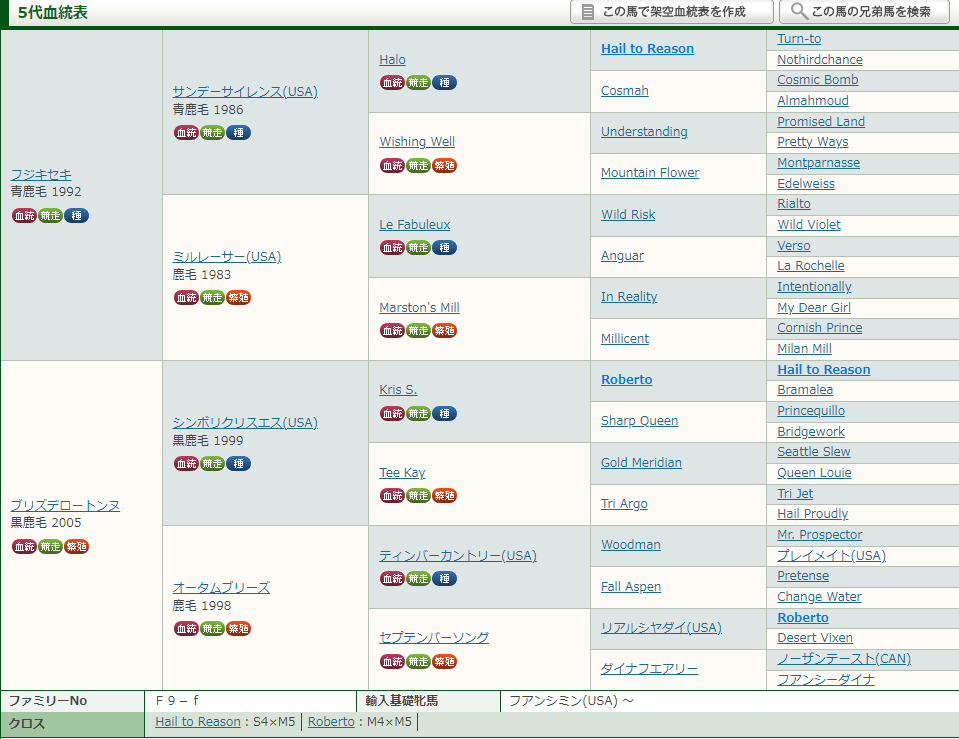Open the Mr. Prospector link
Screen dimensions: 959x739
tap(820, 535)
